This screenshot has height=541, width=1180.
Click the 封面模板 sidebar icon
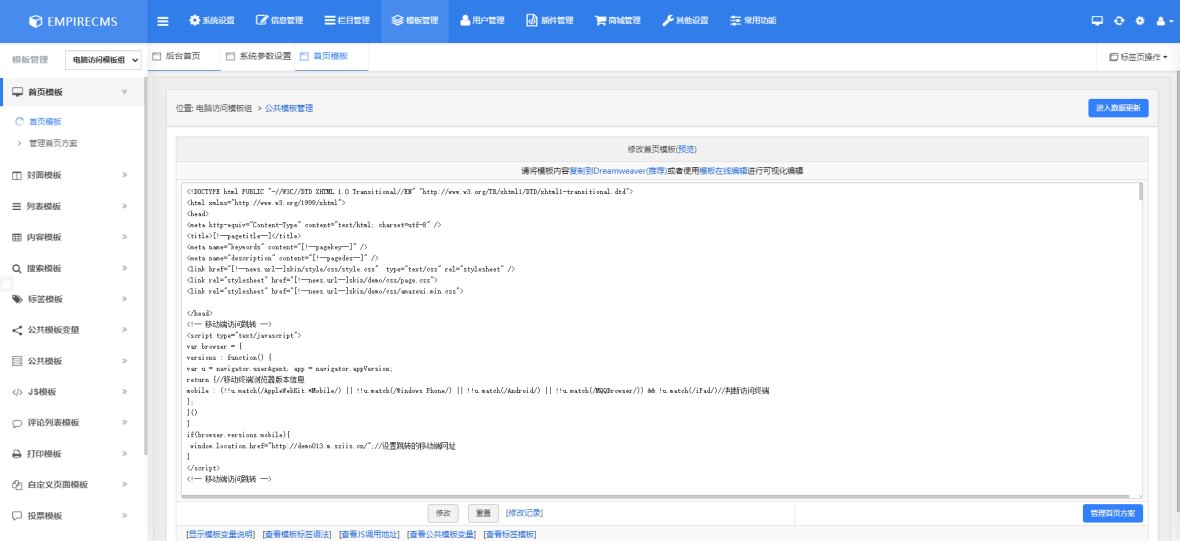[17, 175]
